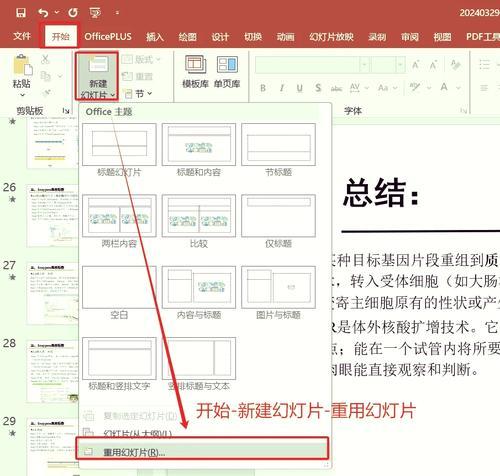
Task: Select the 仅标题 layout thumbnail
Action: pos(278,216)
